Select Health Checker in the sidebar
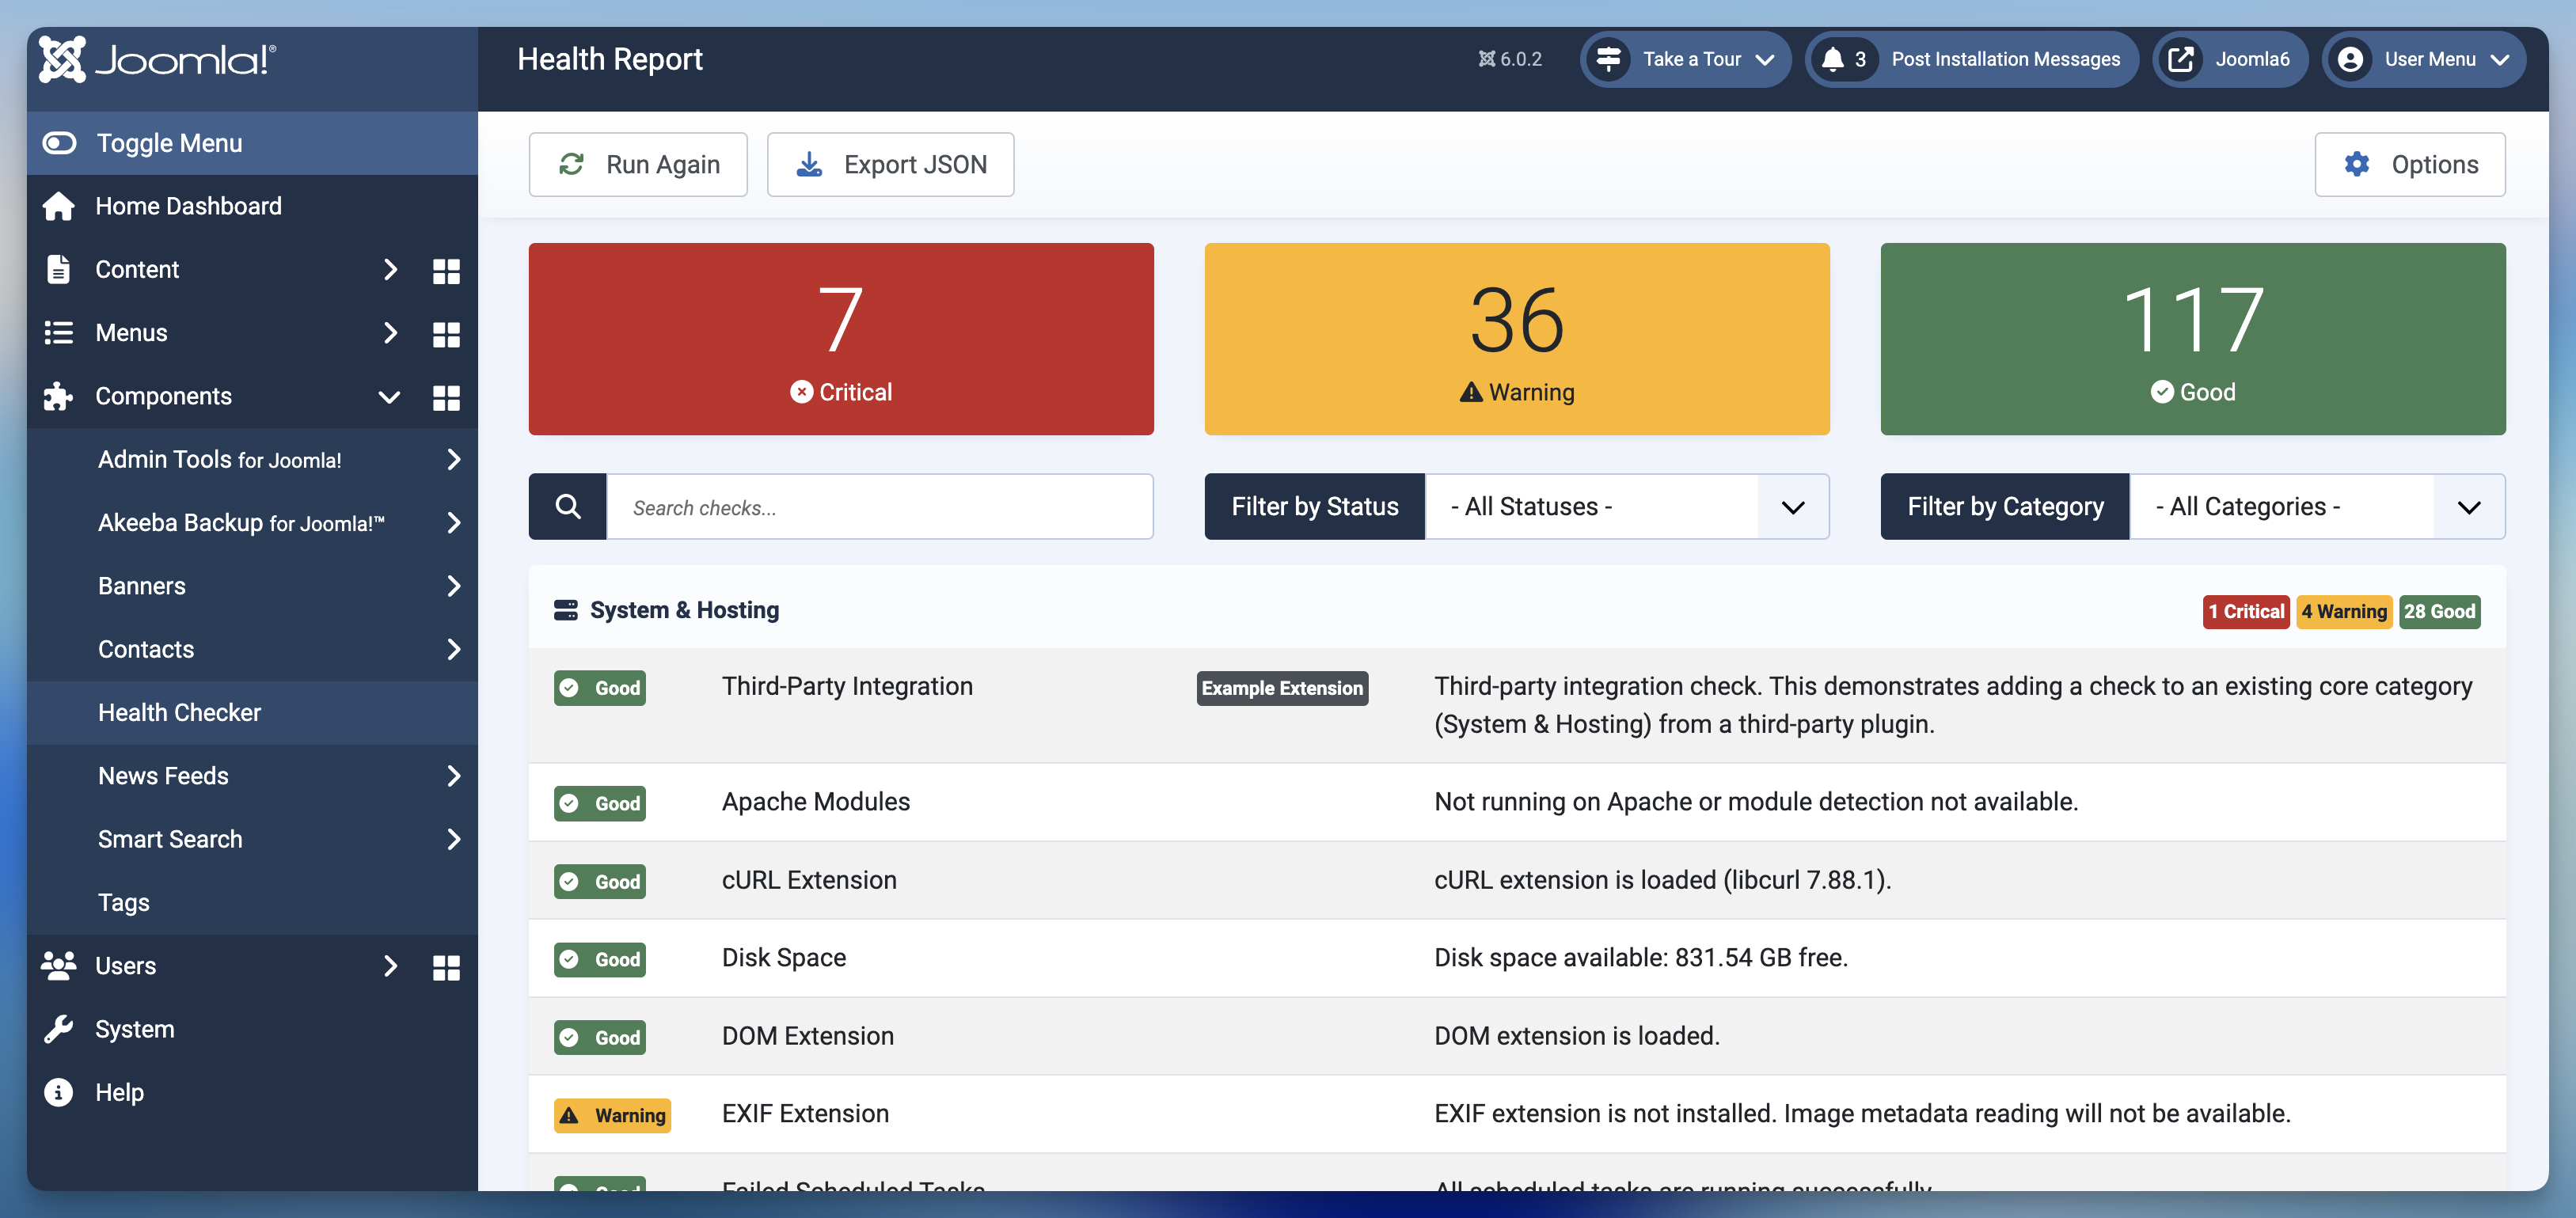Screen dimensions: 2576x1218 coord(180,712)
